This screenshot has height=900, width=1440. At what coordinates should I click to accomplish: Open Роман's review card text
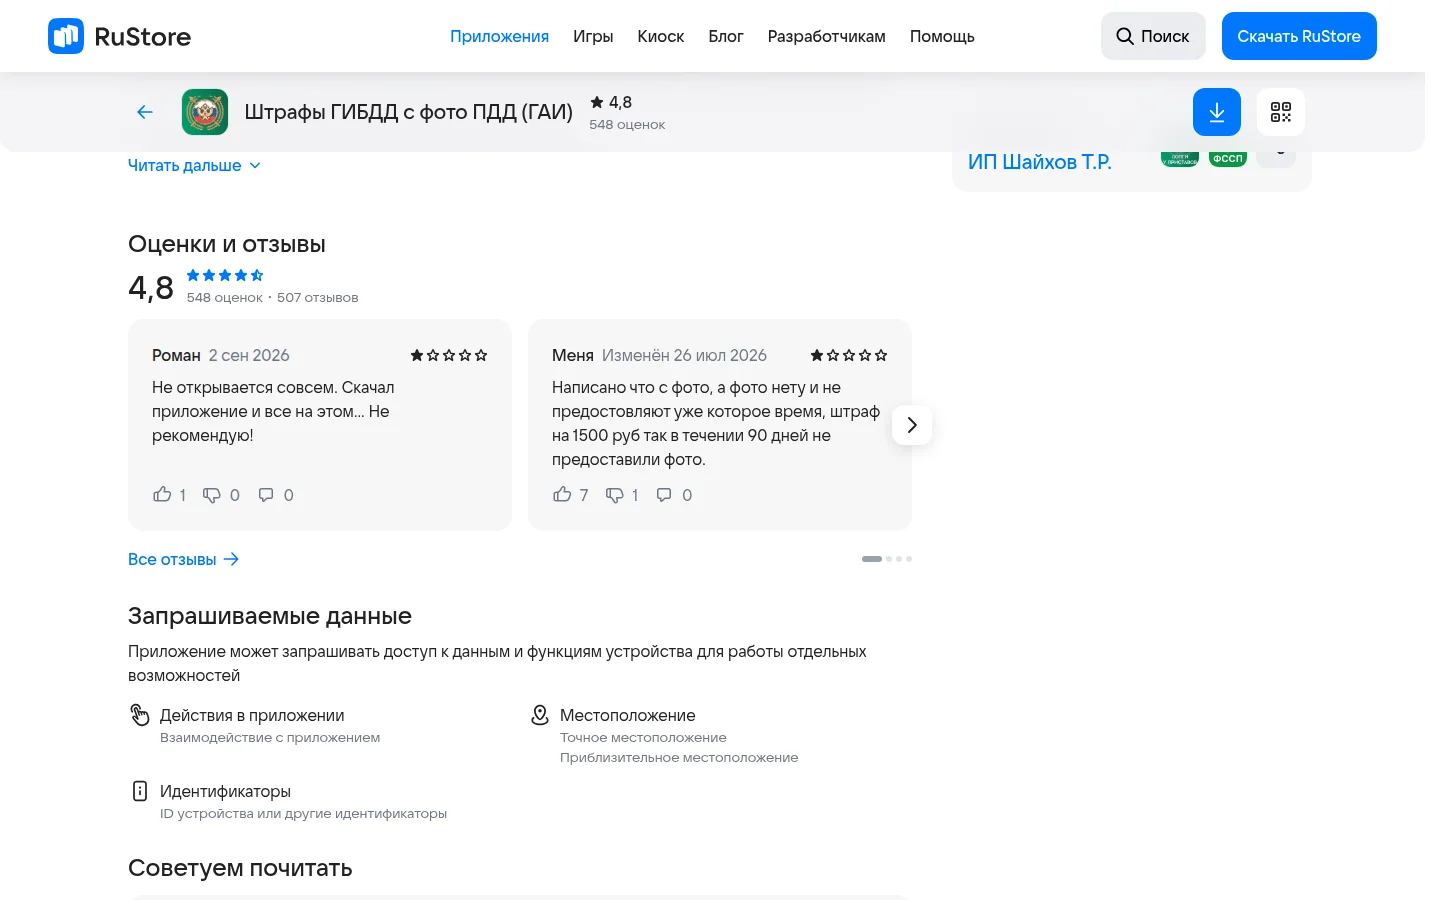tap(273, 411)
